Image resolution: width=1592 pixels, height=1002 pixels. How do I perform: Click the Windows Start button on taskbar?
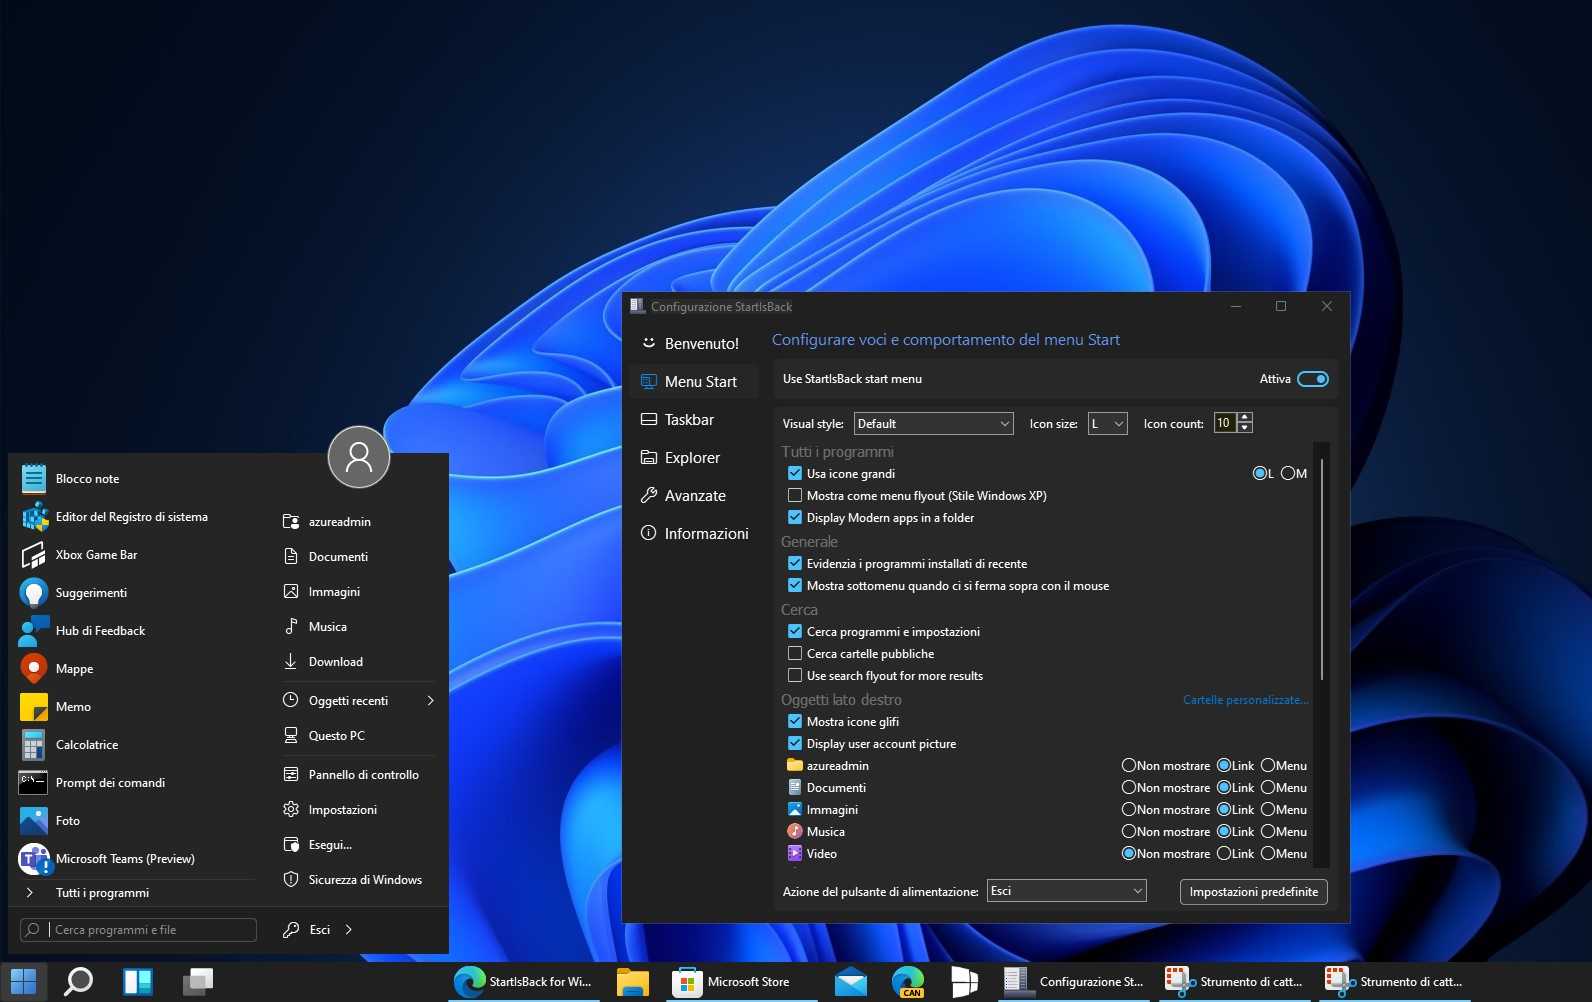pos(23,982)
